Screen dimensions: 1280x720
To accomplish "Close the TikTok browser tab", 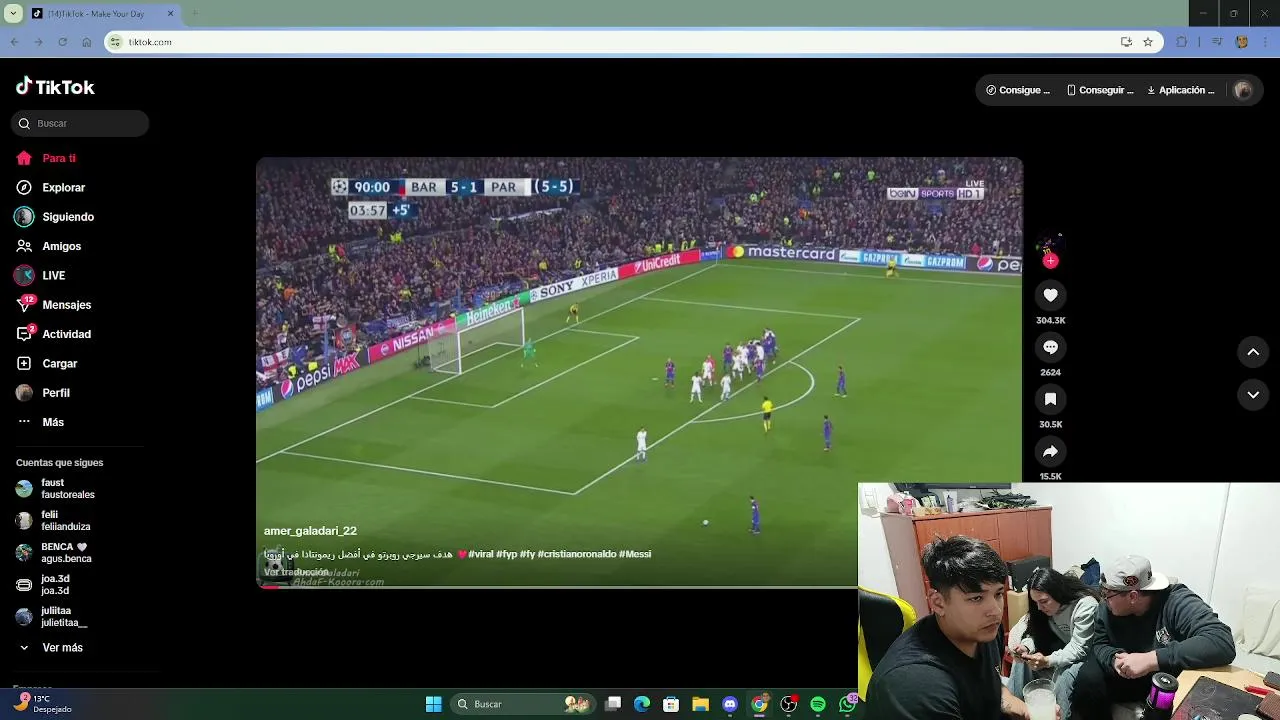I will click(x=170, y=14).
